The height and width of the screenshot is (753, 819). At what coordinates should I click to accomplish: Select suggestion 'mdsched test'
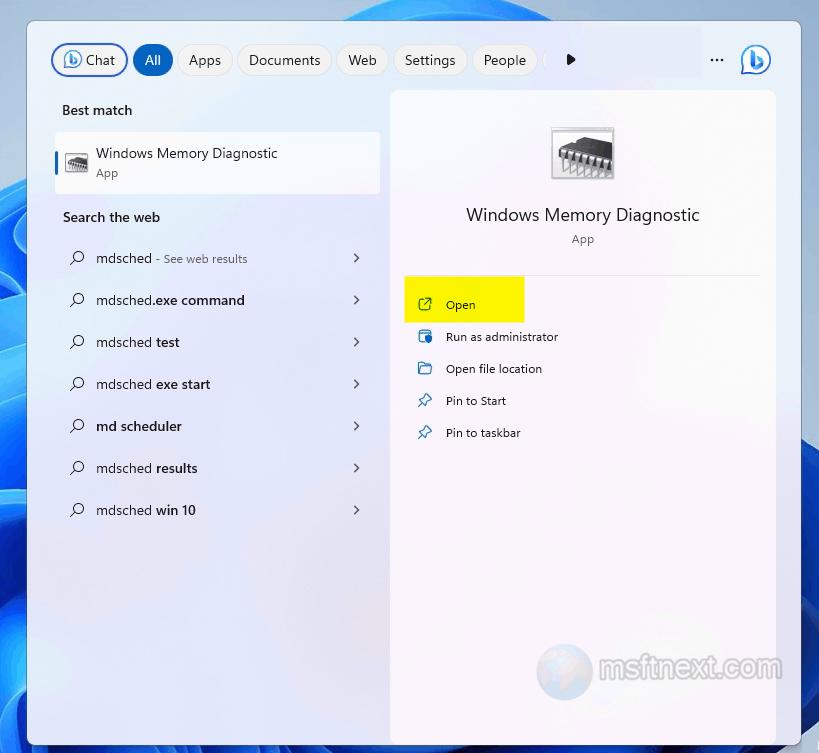(215, 342)
